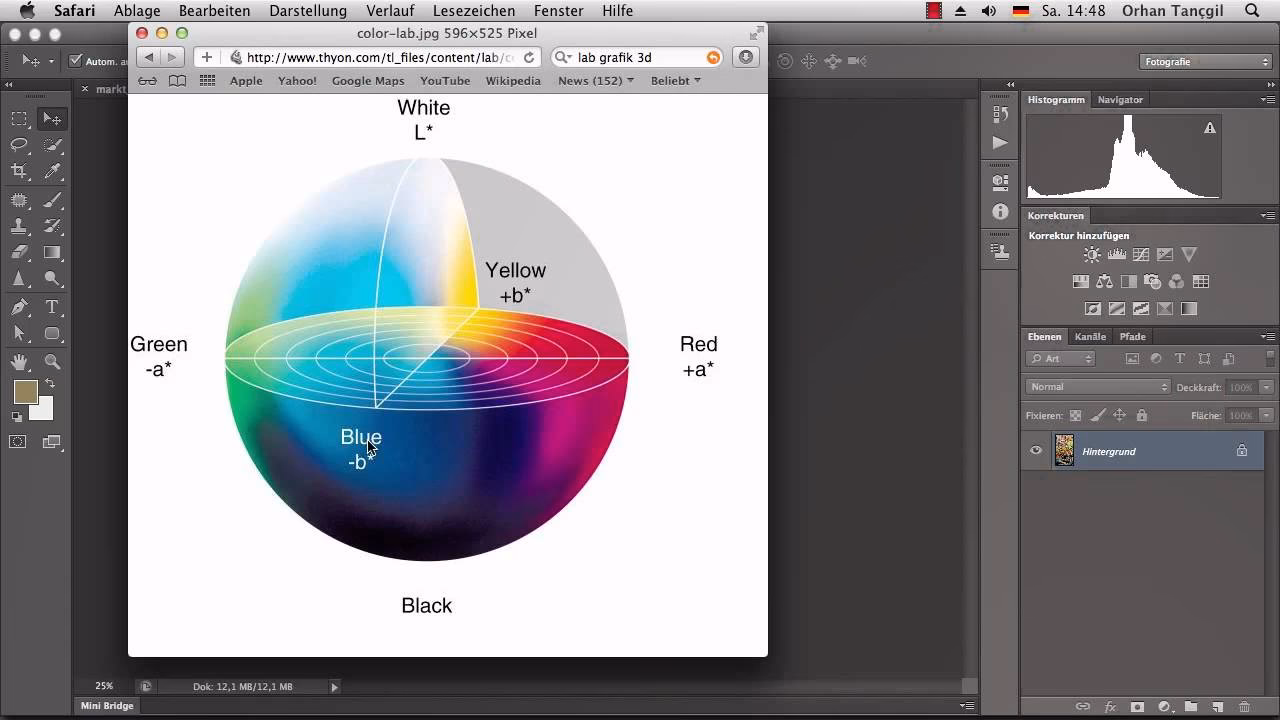Open the Bearbeiten menu
Screen dimensions: 1280x720
click(214, 11)
